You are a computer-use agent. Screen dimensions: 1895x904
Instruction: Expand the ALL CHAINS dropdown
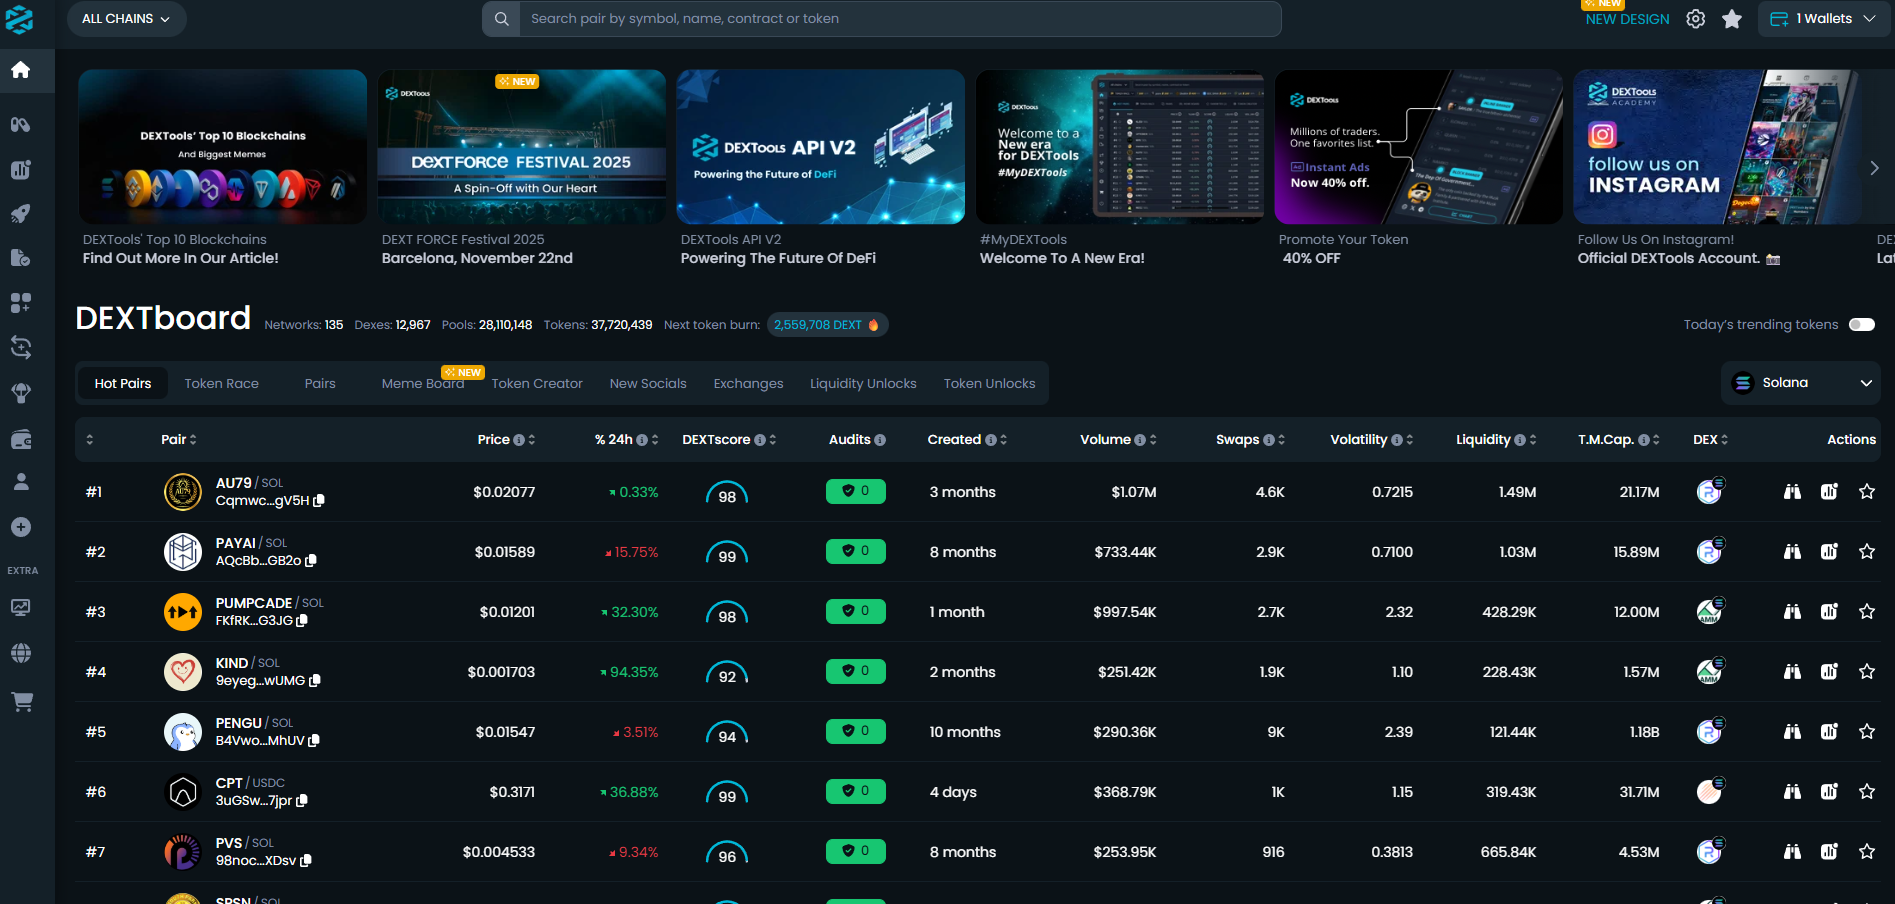tap(126, 19)
